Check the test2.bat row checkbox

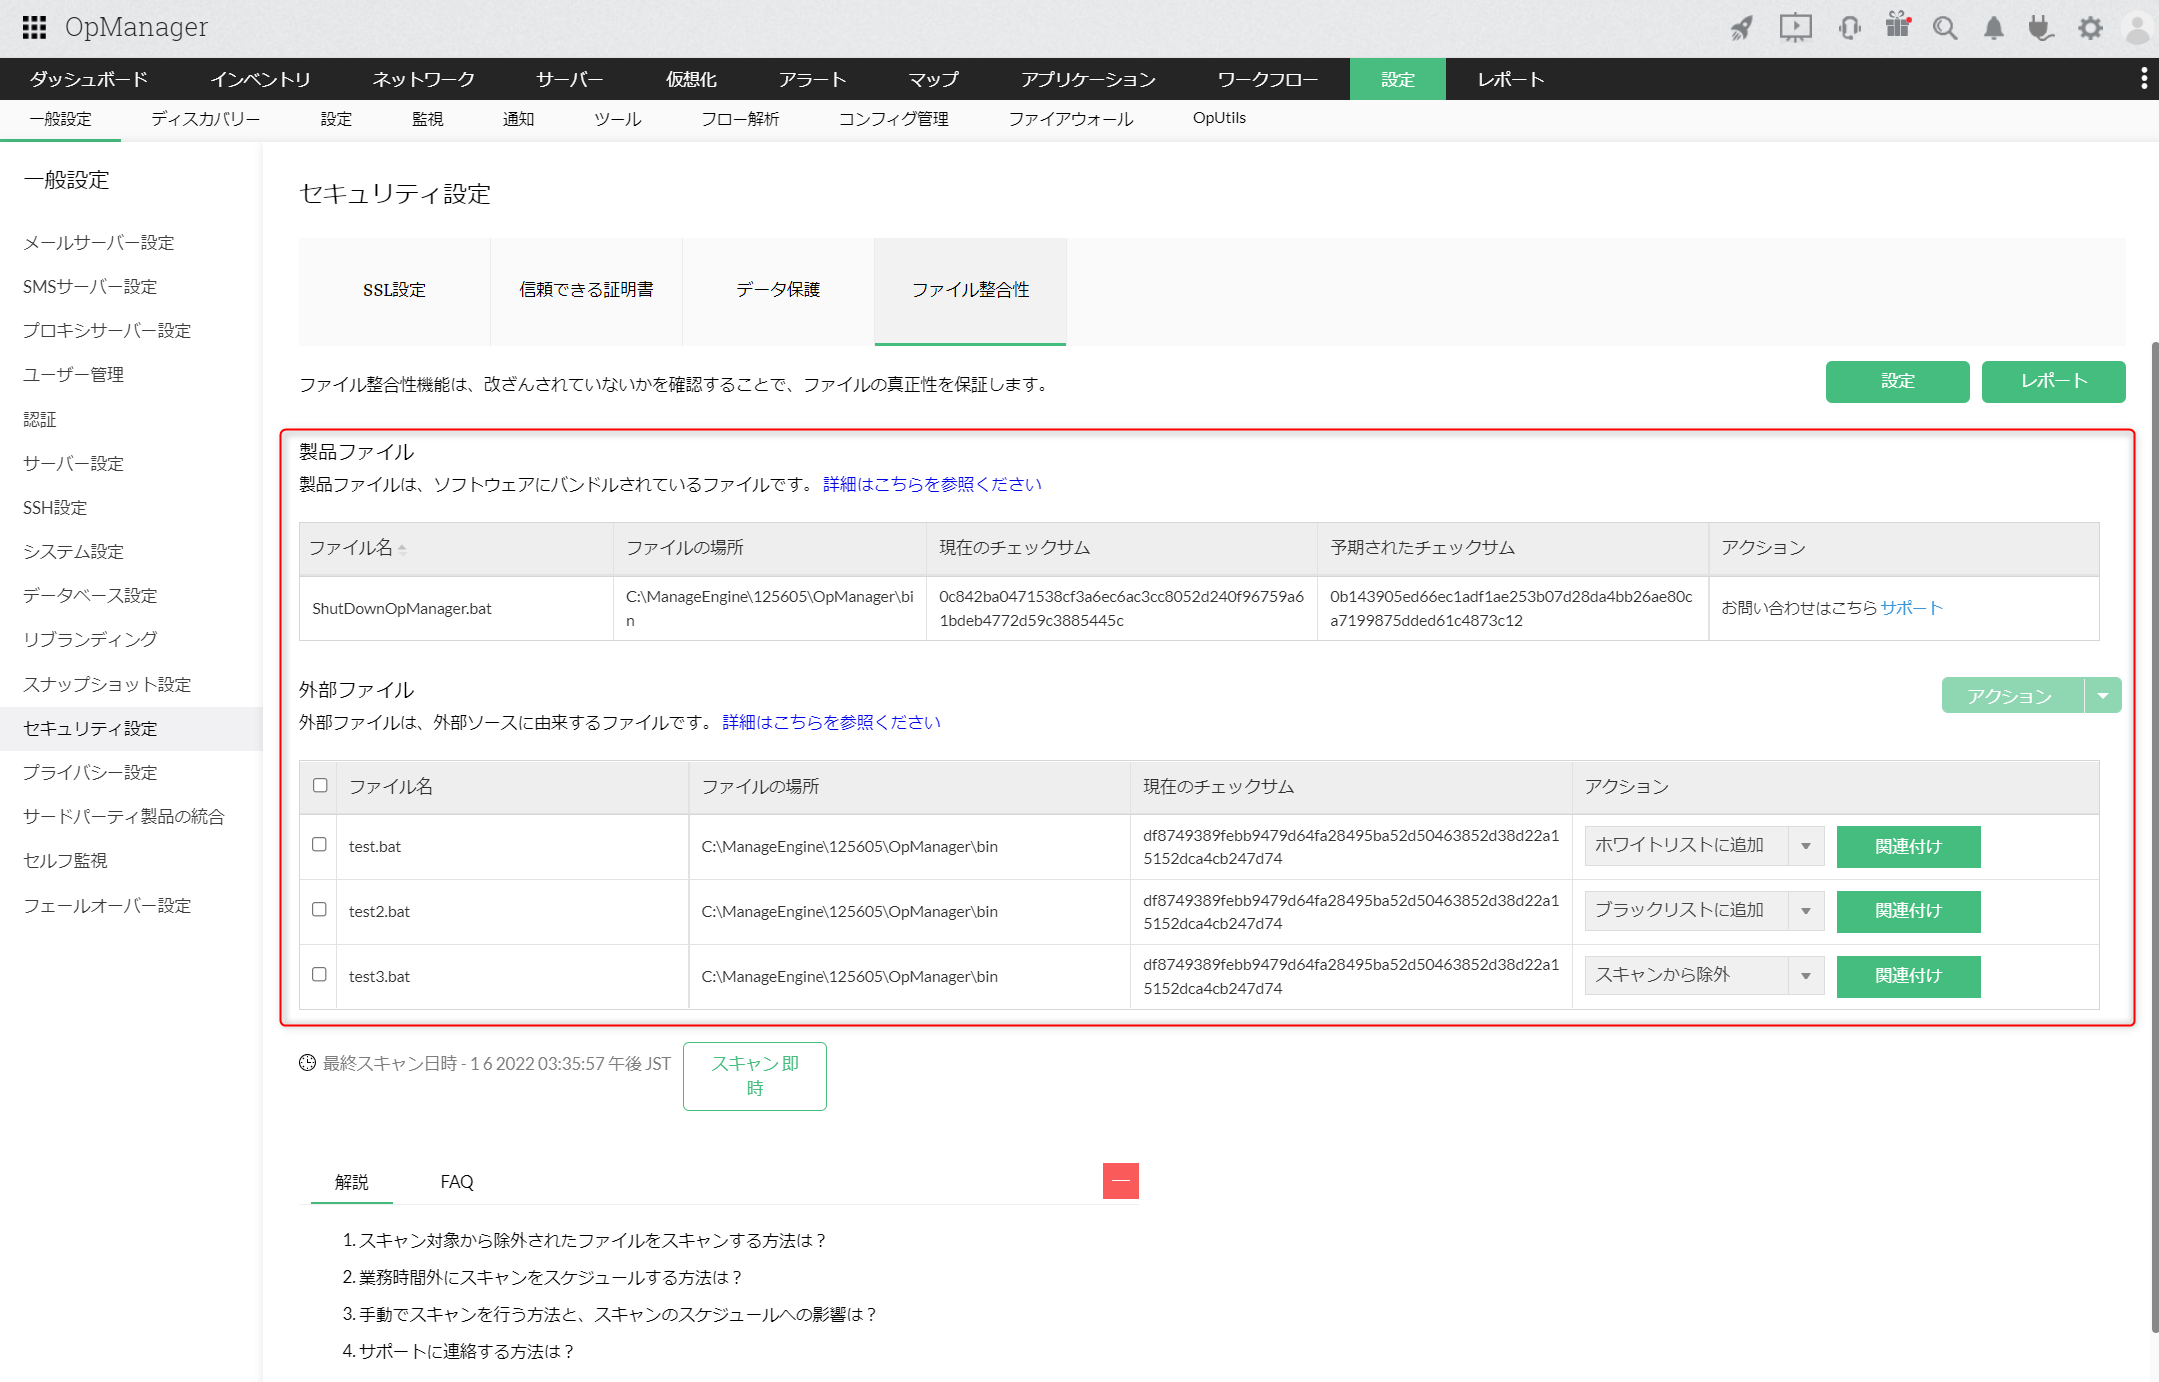coord(319,910)
